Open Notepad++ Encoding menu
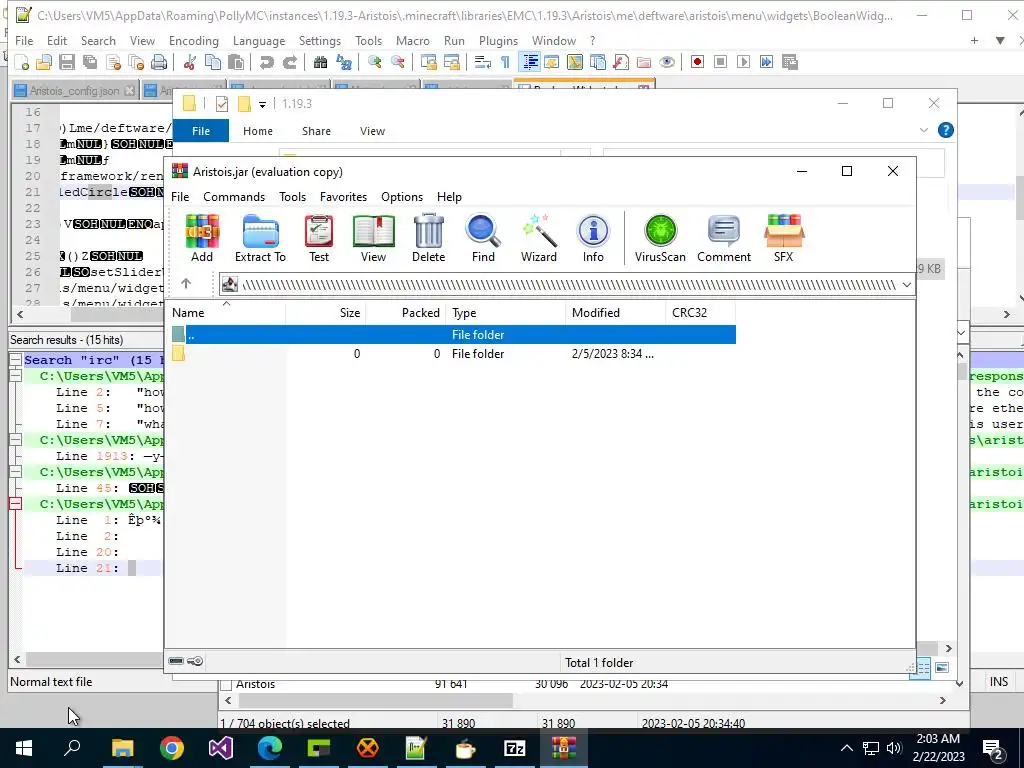Screen dimensions: 1024x768 tap(194, 40)
